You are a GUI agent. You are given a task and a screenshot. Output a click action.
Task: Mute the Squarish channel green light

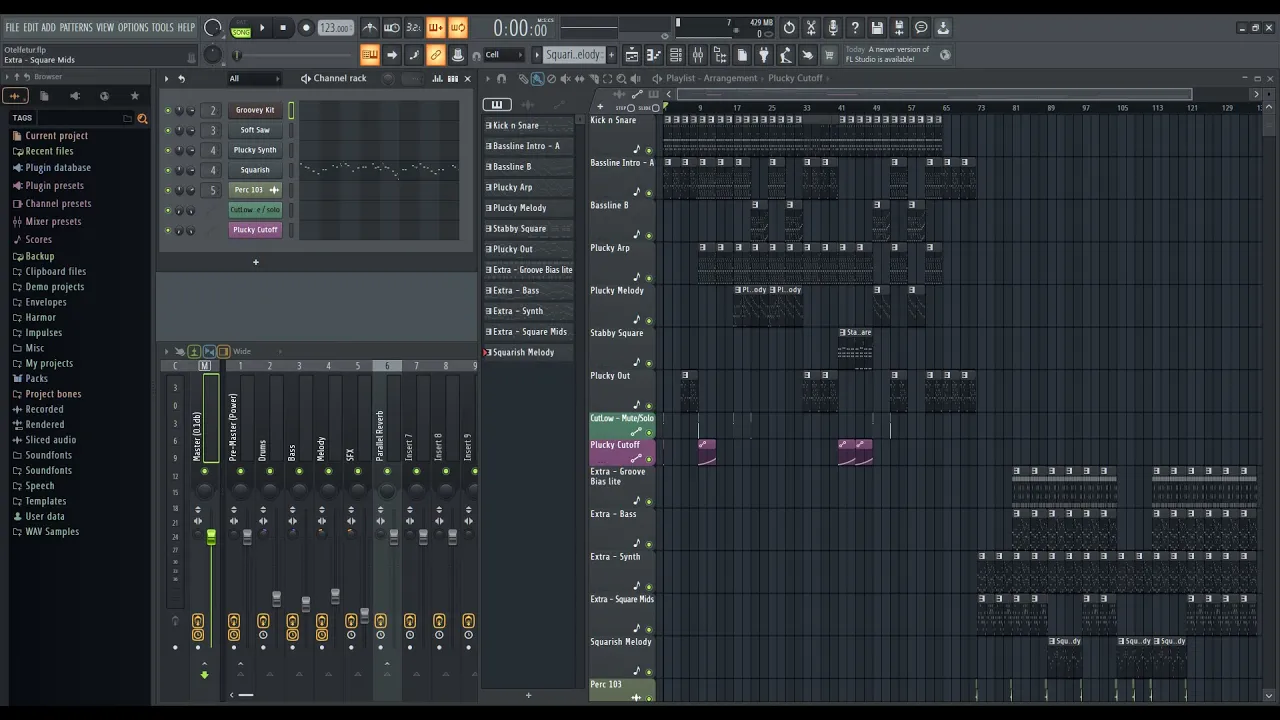[168, 170]
